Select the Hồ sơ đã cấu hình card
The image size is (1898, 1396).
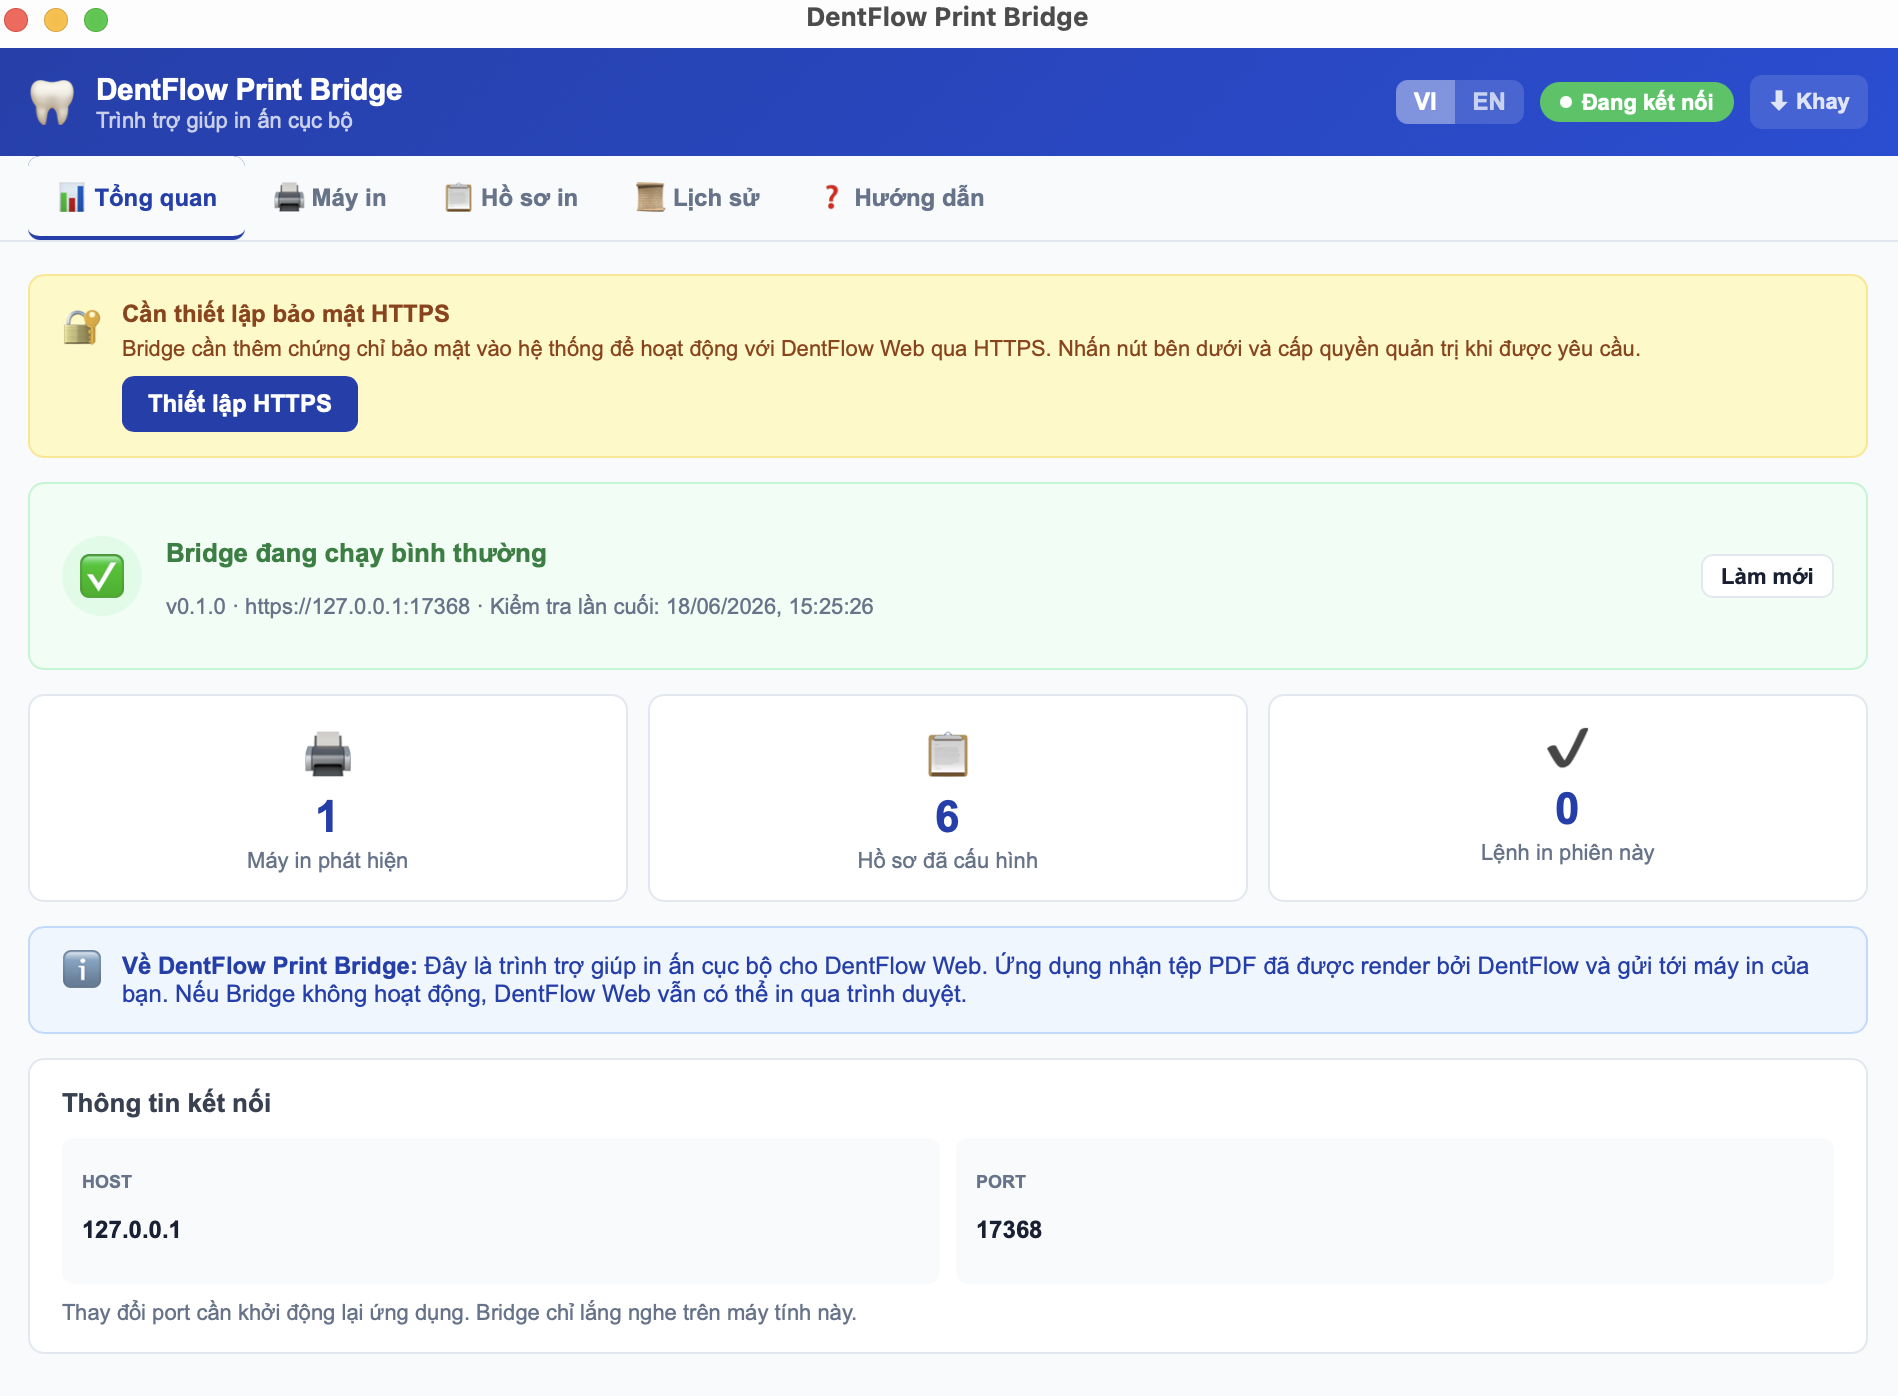(948, 798)
